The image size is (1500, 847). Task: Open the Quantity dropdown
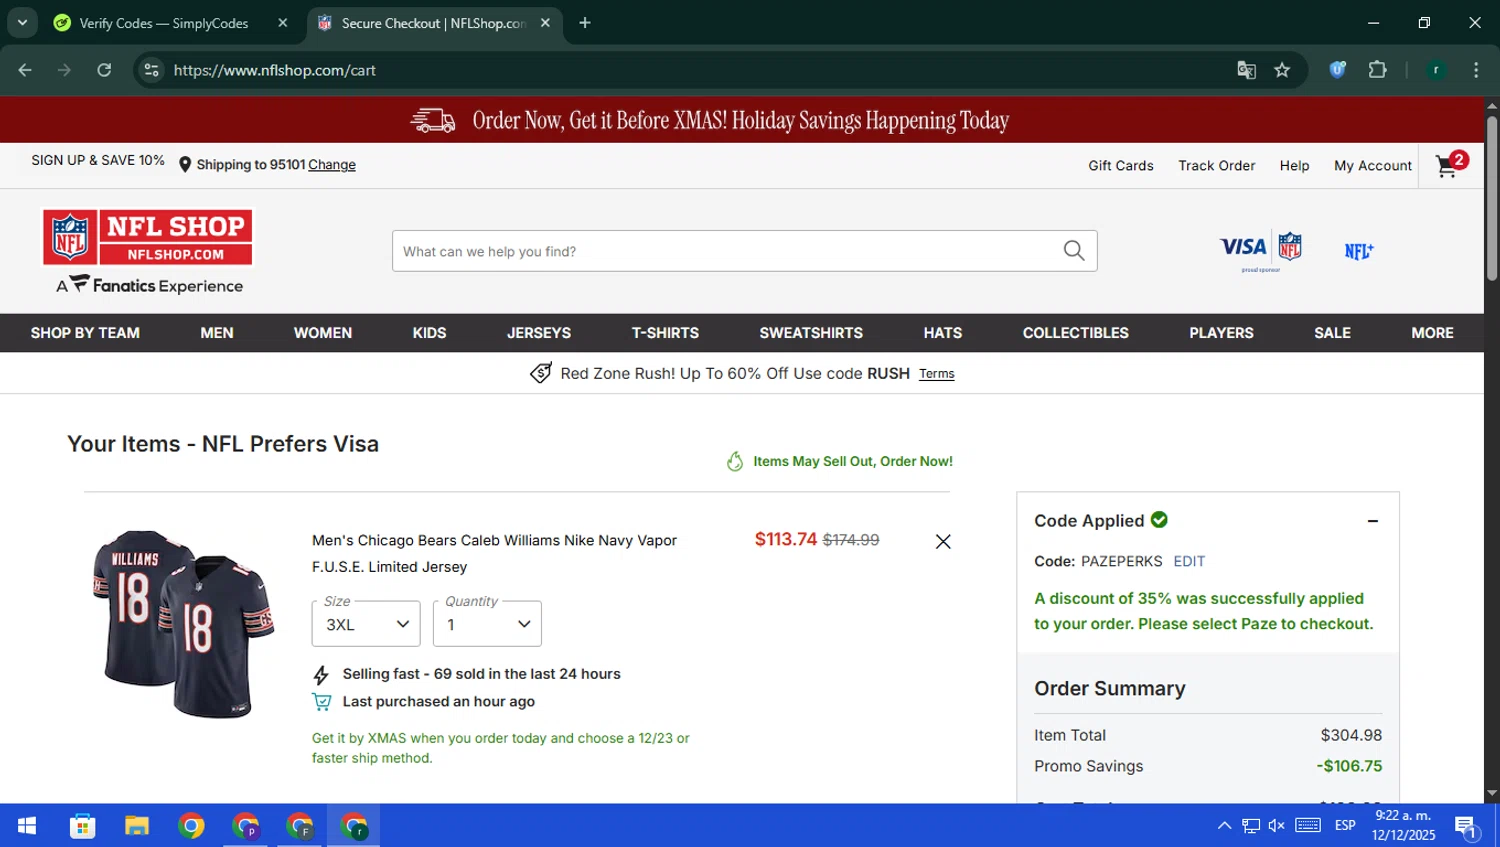[487, 624]
